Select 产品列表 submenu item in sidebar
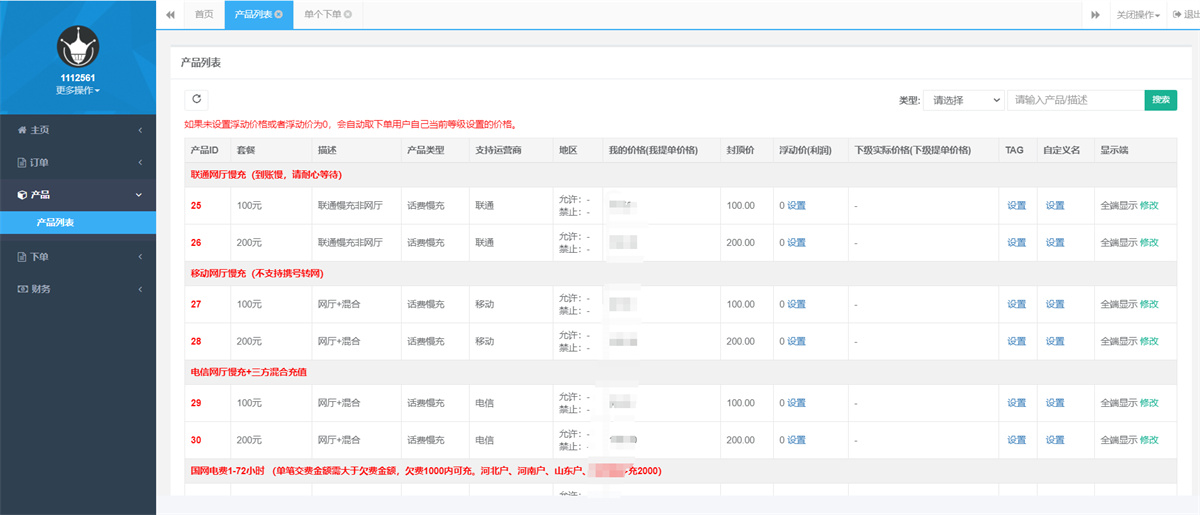This screenshot has width=1200, height=515. click(x=55, y=222)
